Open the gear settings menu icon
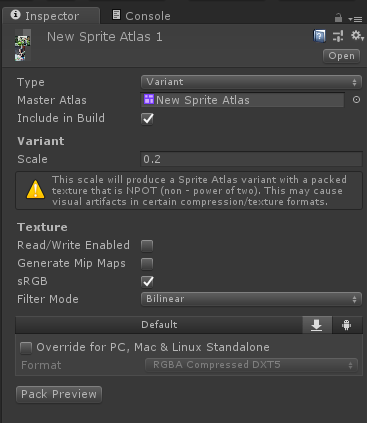This screenshot has width=367, height=423. coord(357,35)
